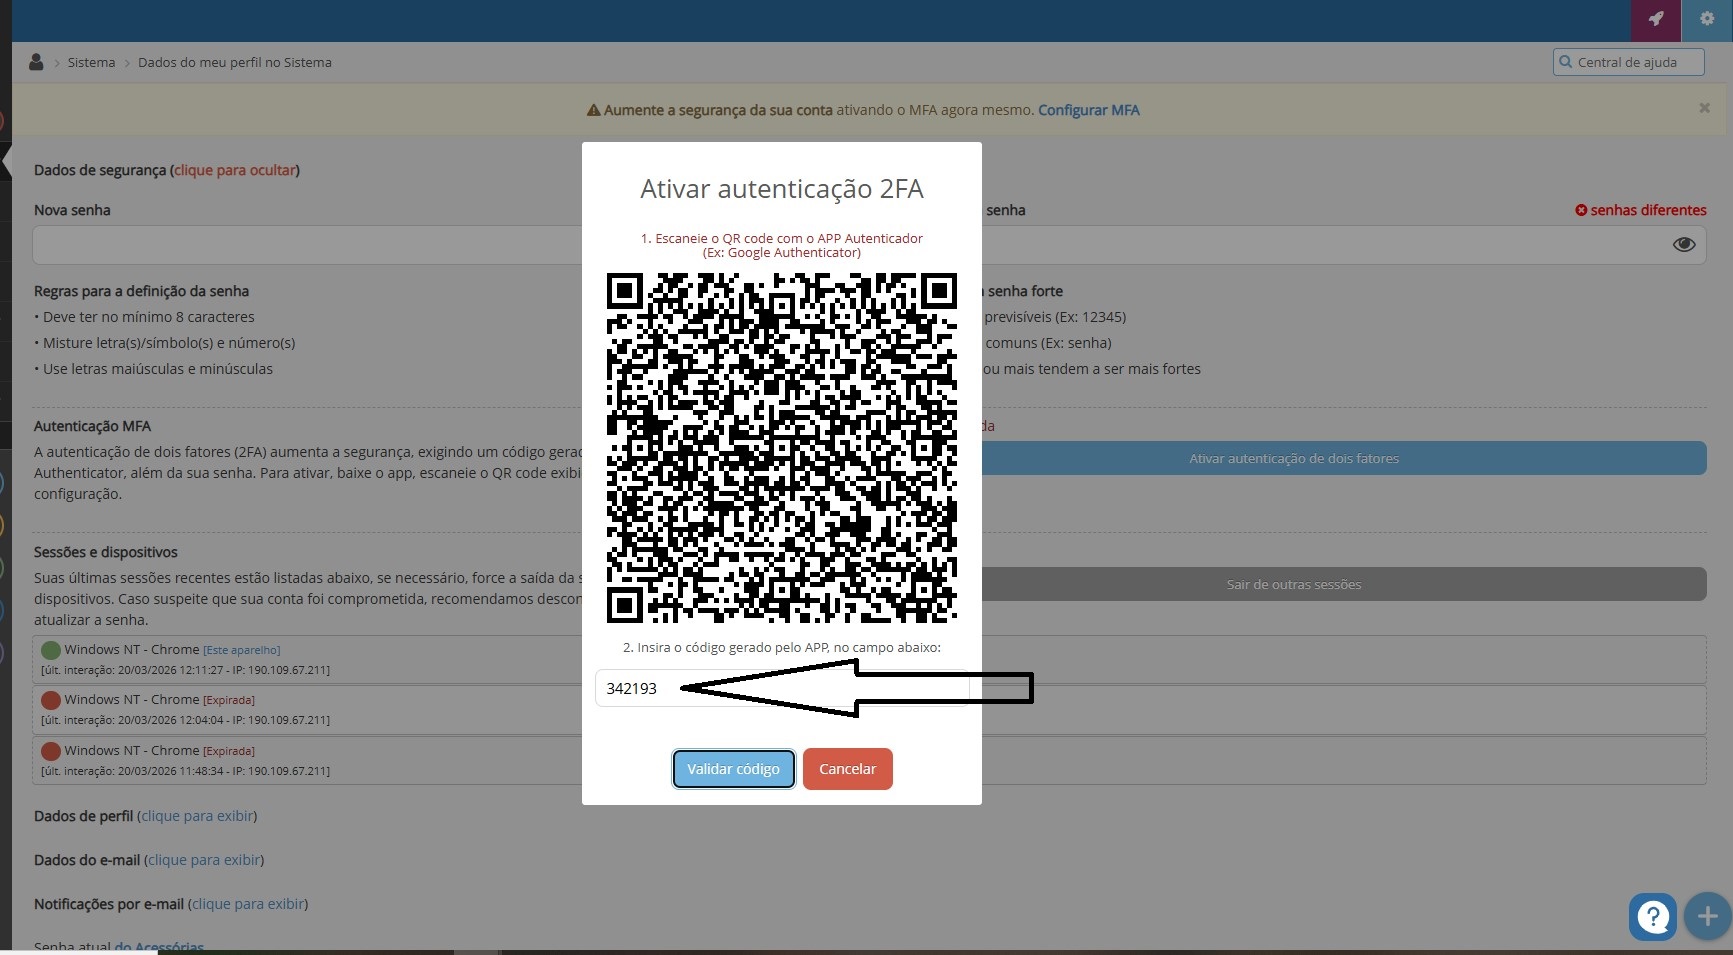Image resolution: width=1733 pixels, height=955 pixels.
Task: Open the Configurar MFA link
Action: [1088, 110]
